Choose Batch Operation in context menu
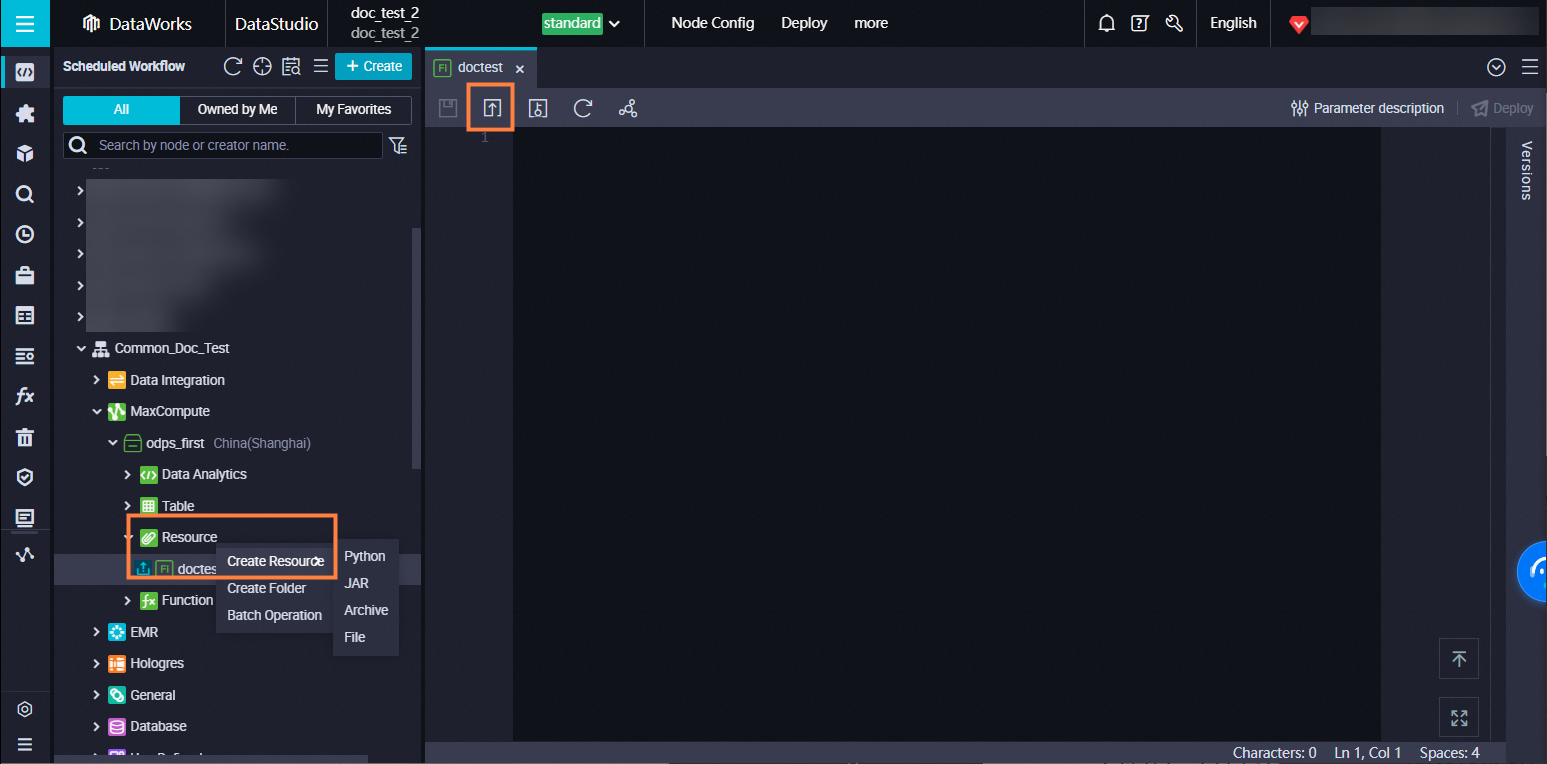 pyautogui.click(x=274, y=615)
